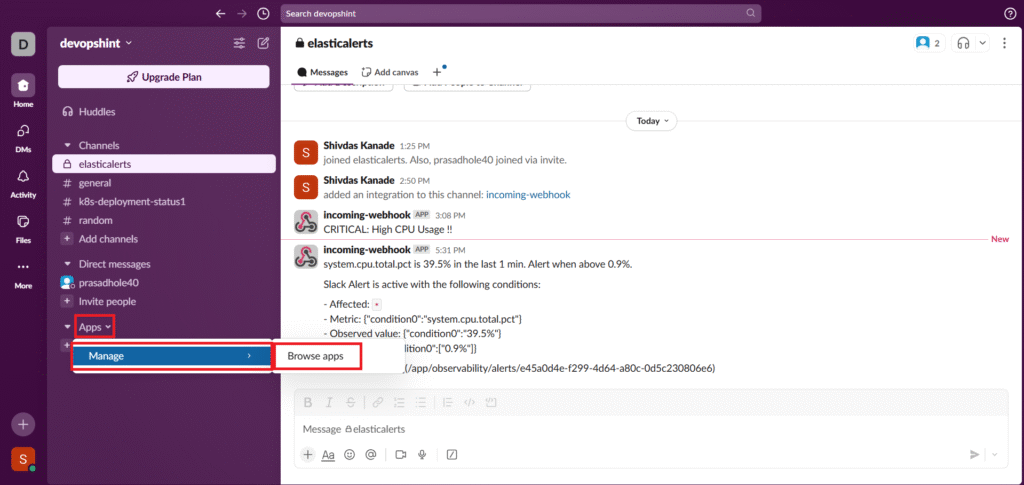
Task: Start a huddle with the headphones icon
Action: (x=963, y=43)
